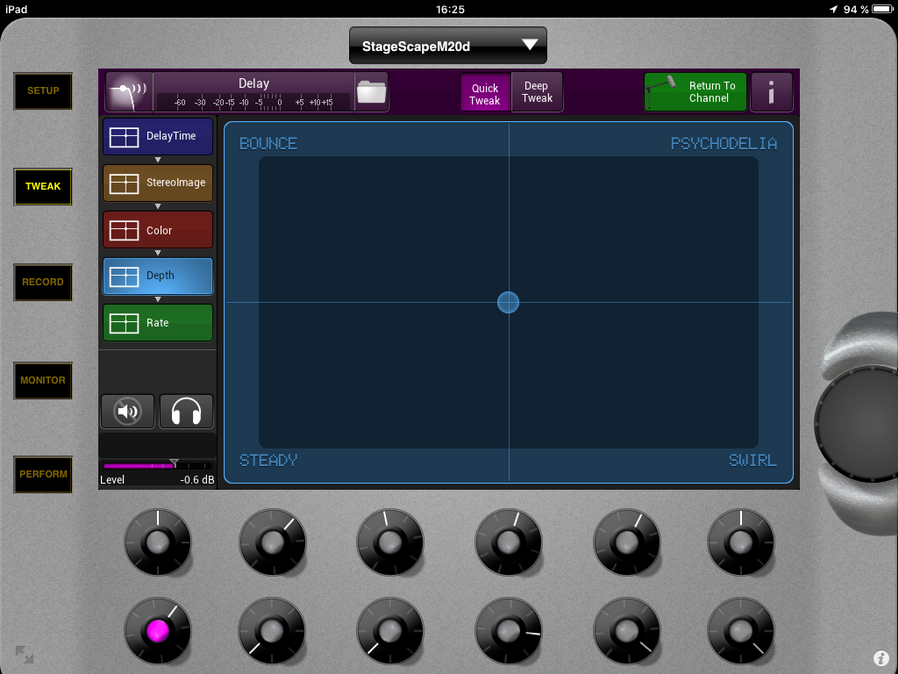The width and height of the screenshot is (898, 674).
Task: Switch to Deep Tweak mode
Action: pos(537,93)
